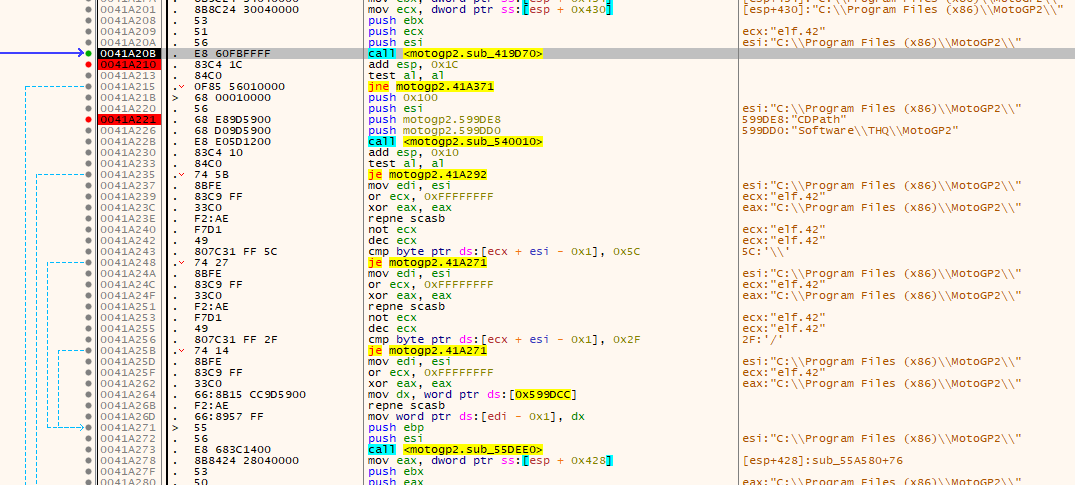Select address cell 0041A20B
This screenshot has width=1075, height=485.
130,54
